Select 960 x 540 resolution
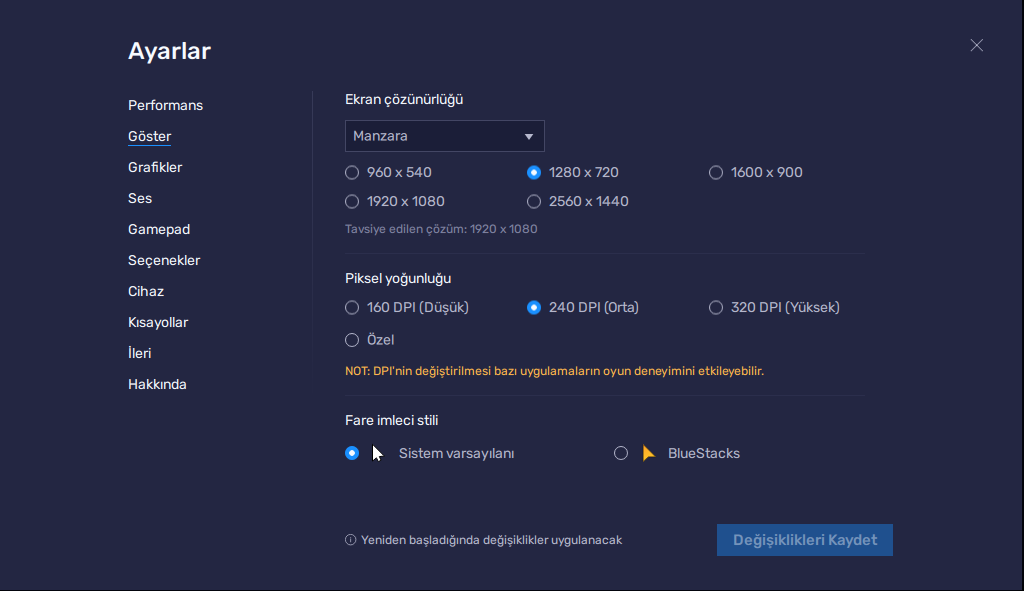The width and height of the screenshot is (1024, 591). pyautogui.click(x=352, y=172)
